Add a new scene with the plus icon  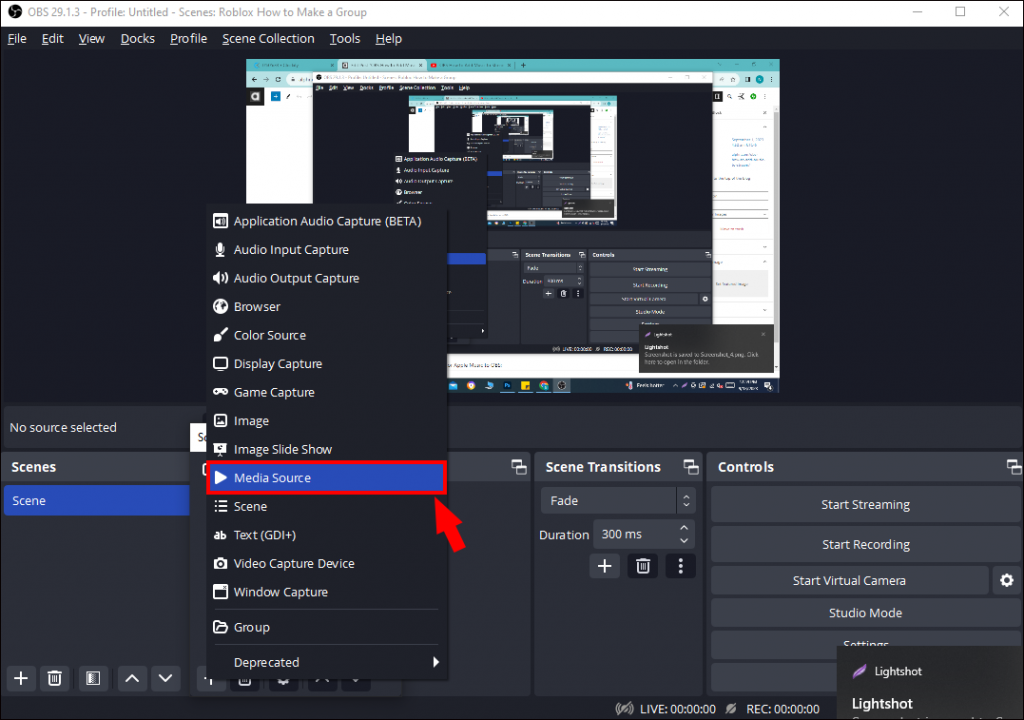point(20,678)
